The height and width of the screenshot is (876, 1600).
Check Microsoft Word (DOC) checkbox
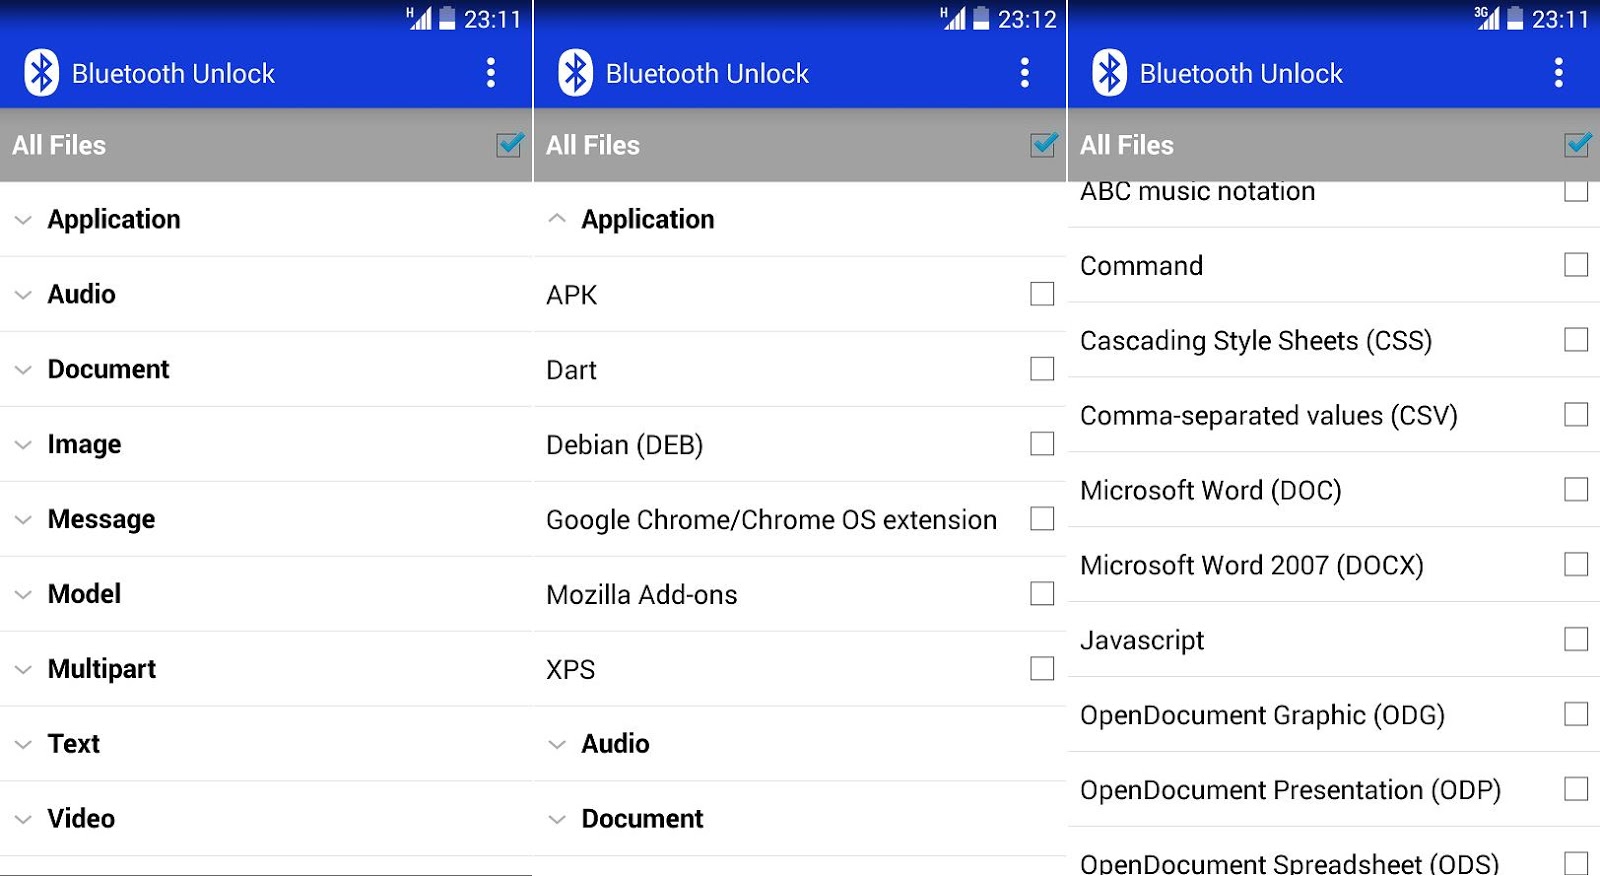[1576, 490]
